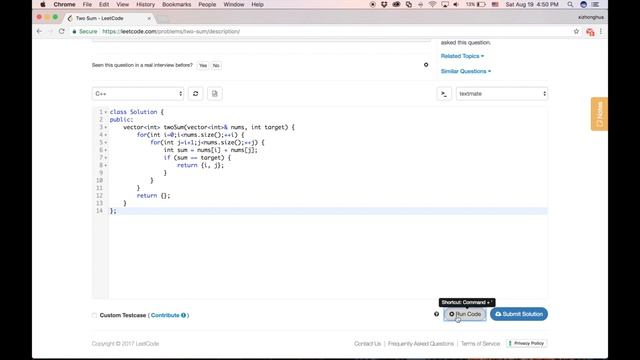This screenshot has width=640, height=360.
Task: Click the Dropbox menu bar icon
Action: point(384,4)
